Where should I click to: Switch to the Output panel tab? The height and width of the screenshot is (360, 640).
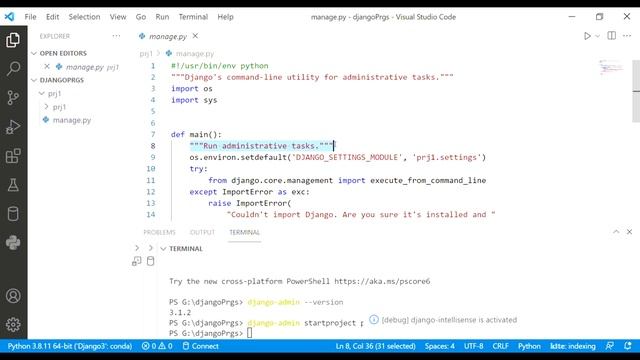202,232
